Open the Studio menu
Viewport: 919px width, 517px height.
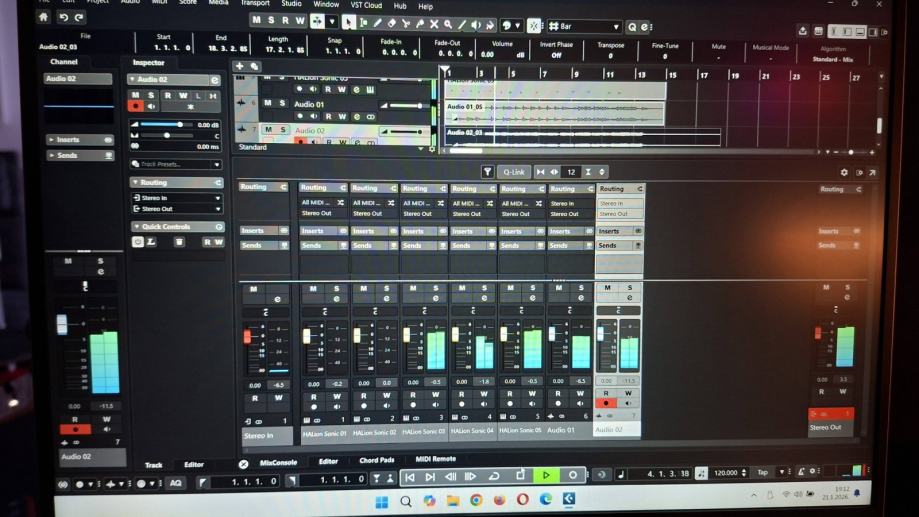point(291,4)
